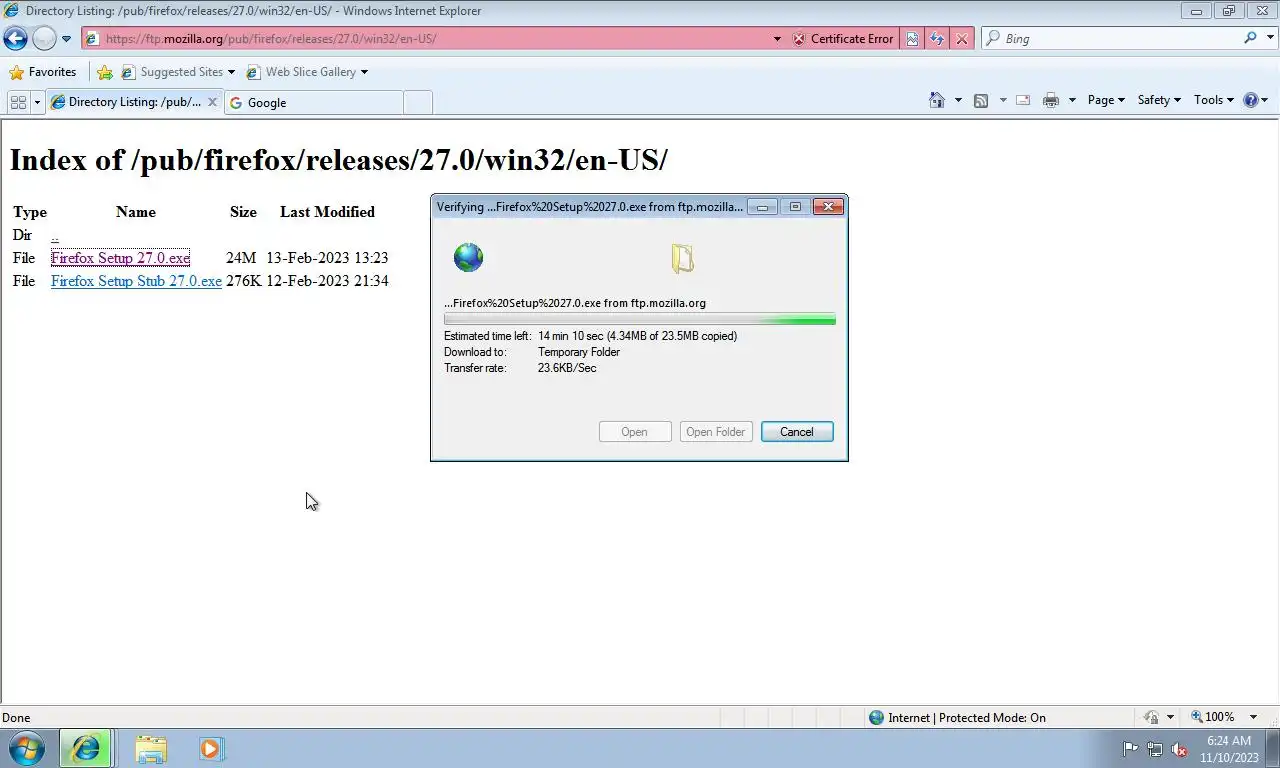
Task: Go back with the browser Back arrow
Action: (15, 39)
